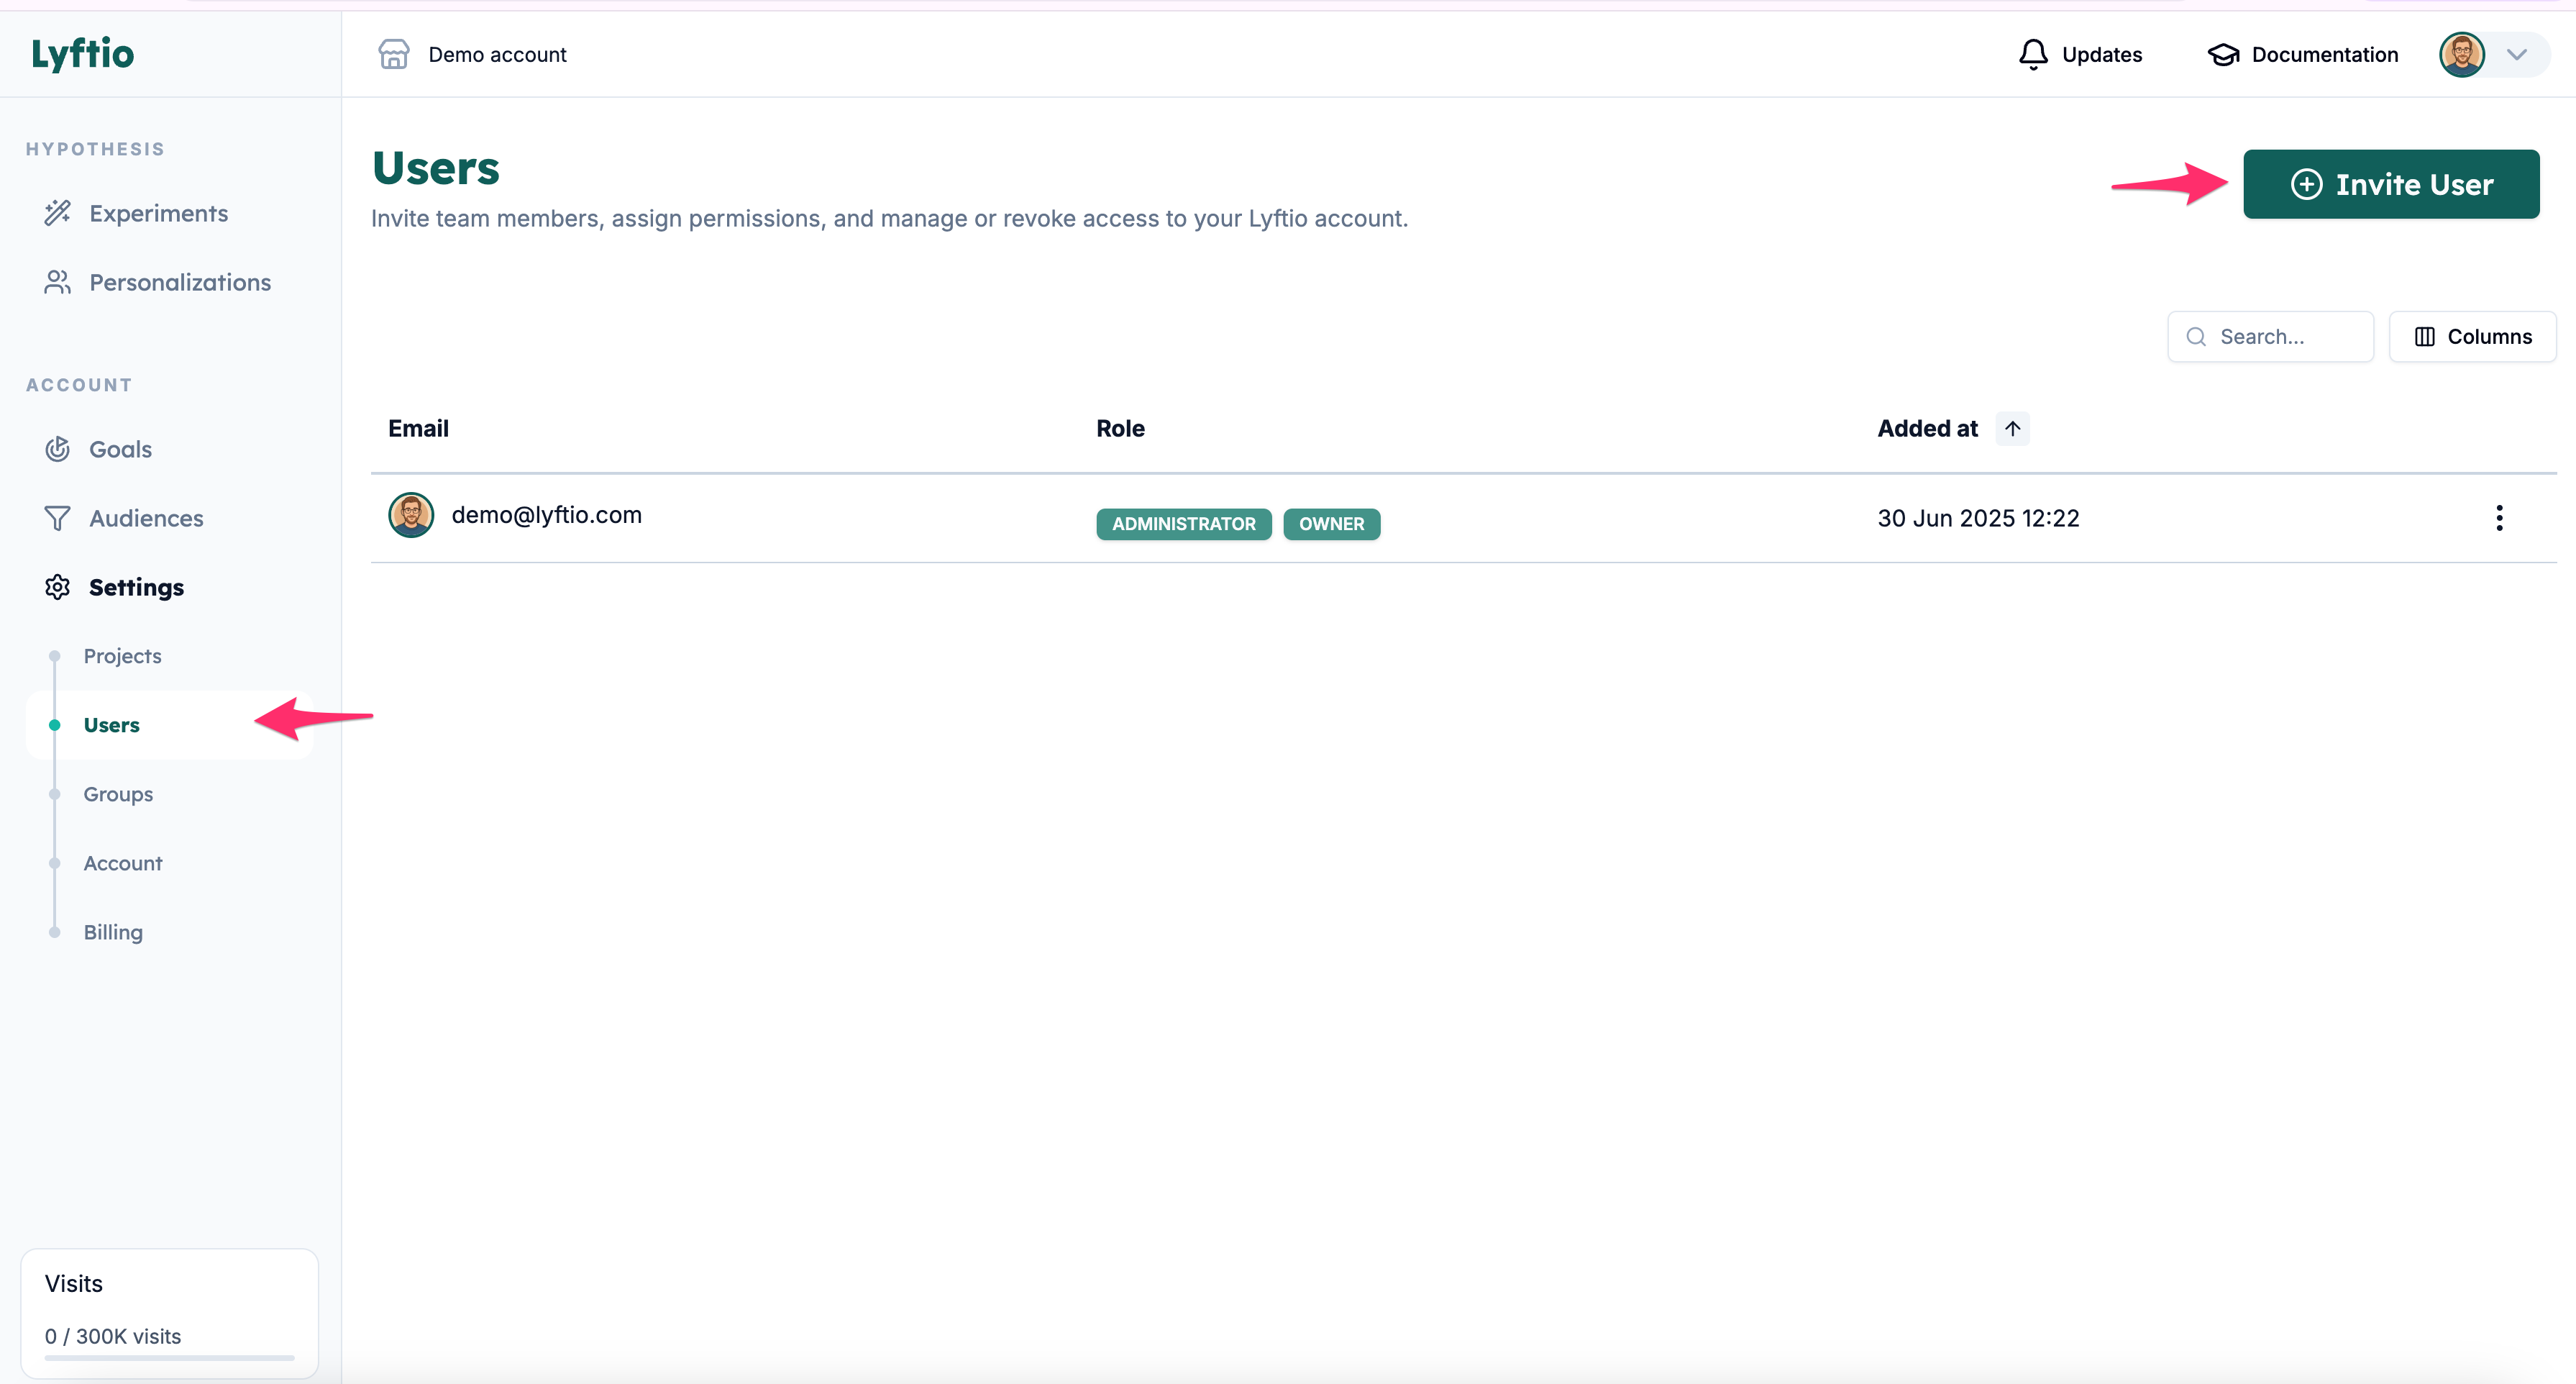
Task: Click the demo@lyftio.com email
Action: click(x=546, y=515)
